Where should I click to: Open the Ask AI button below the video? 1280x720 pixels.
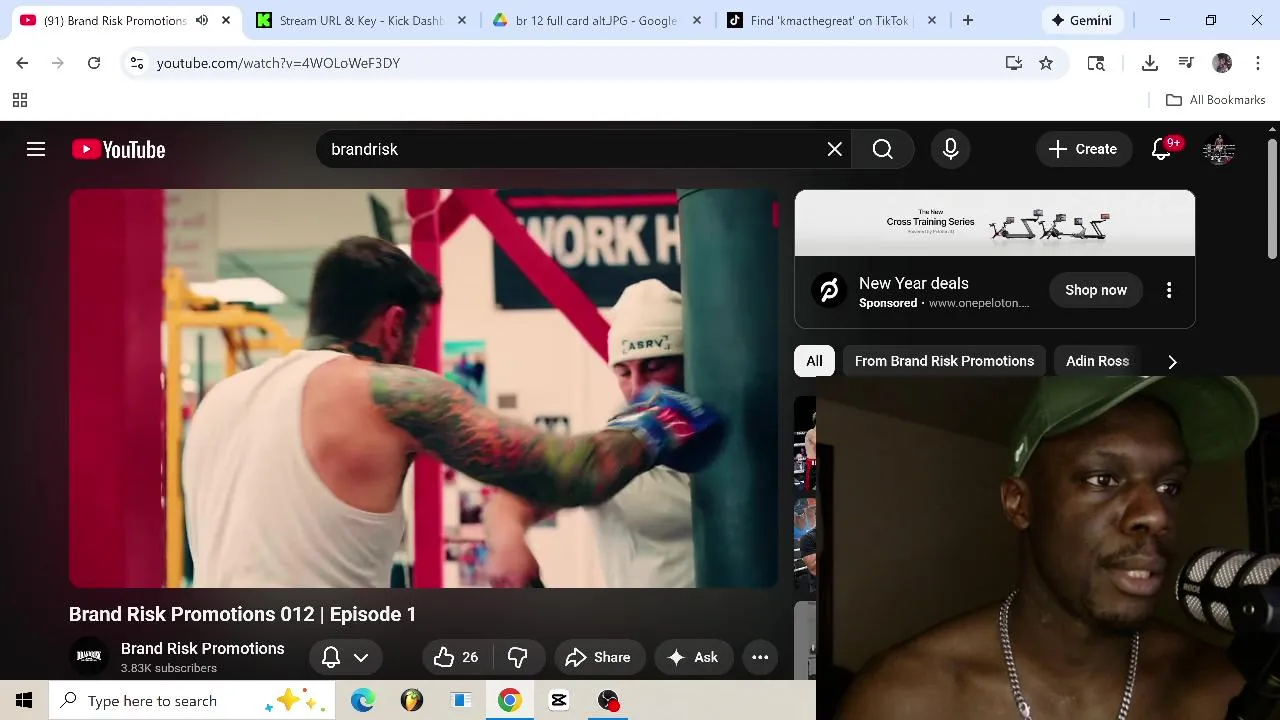693,657
